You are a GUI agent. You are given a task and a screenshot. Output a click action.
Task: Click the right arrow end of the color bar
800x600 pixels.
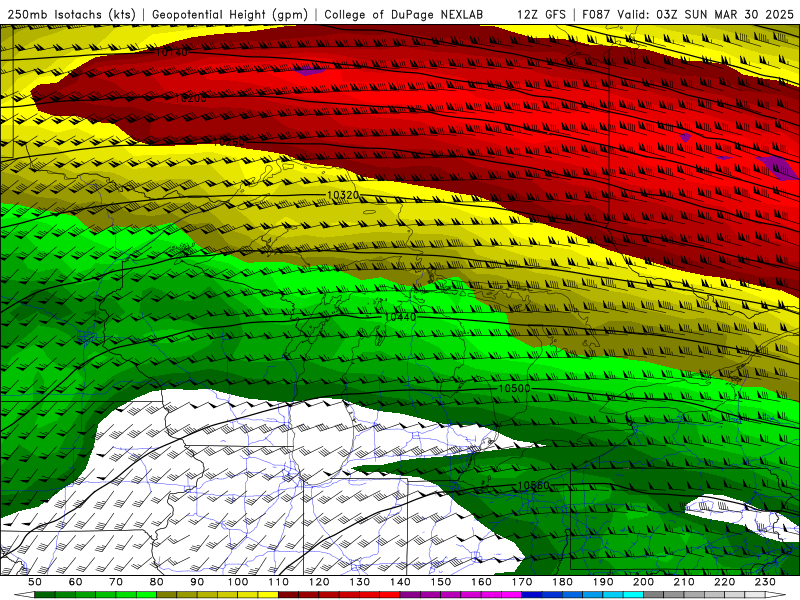point(776,595)
